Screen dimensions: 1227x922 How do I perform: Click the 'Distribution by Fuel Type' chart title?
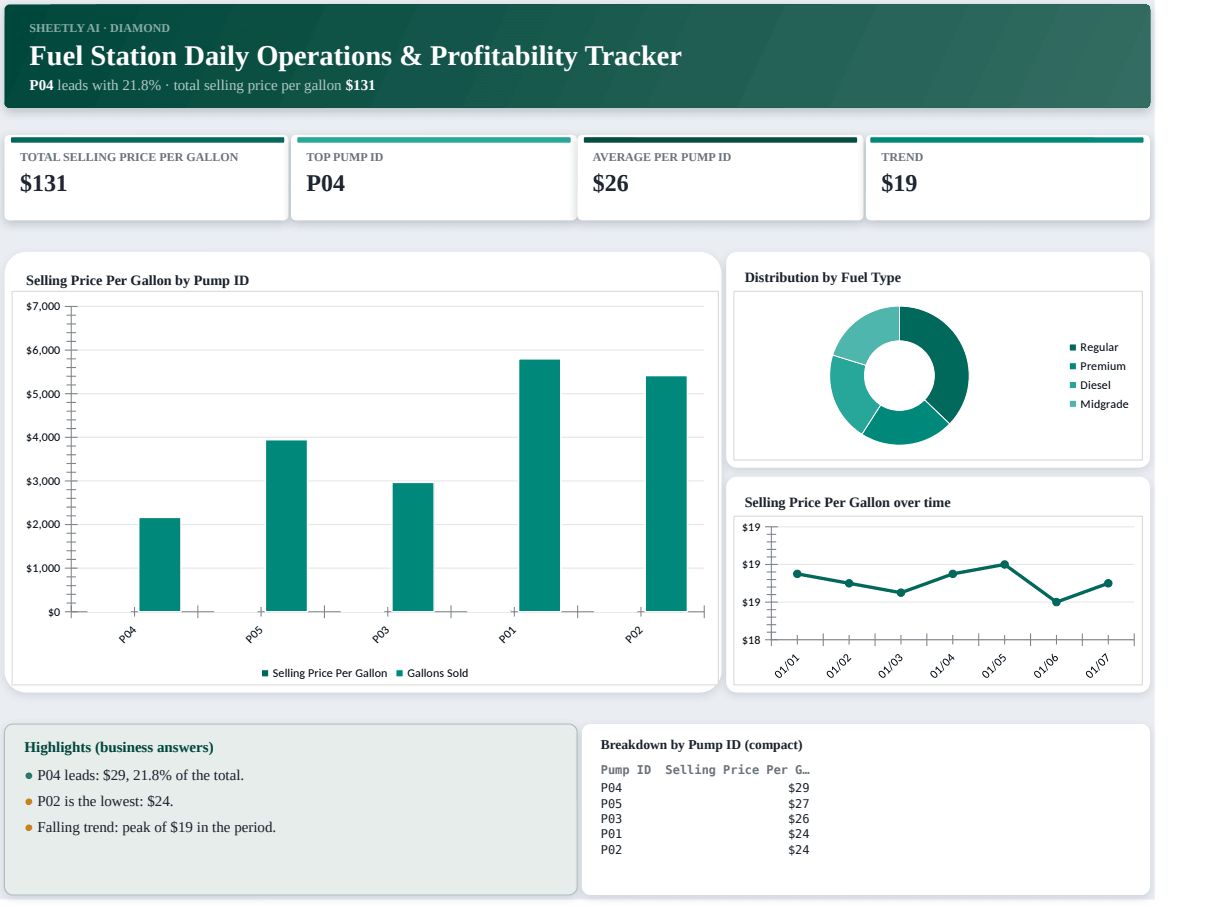(822, 278)
